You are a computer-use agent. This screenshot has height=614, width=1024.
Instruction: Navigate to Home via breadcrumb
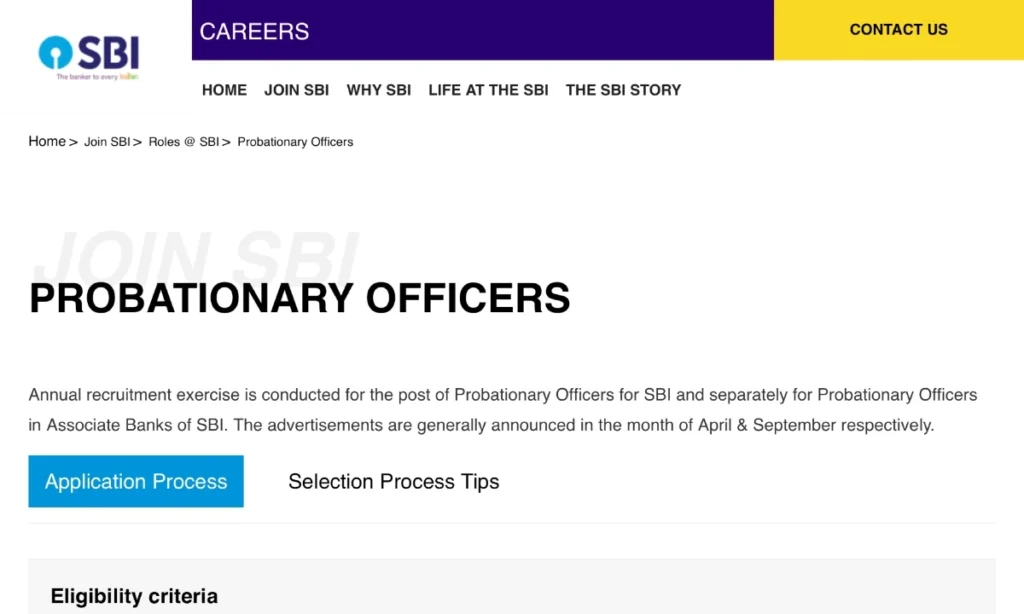46,141
